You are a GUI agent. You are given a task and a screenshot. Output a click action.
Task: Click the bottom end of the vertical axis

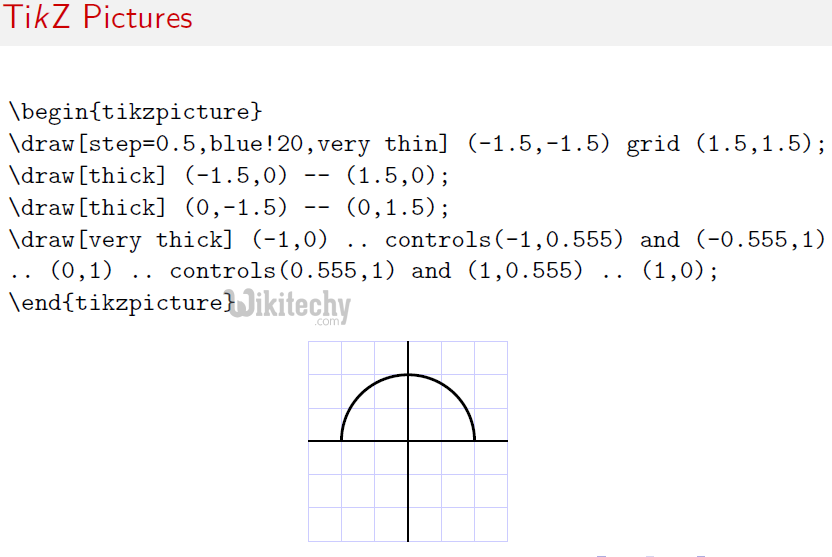click(x=408, y=538)
